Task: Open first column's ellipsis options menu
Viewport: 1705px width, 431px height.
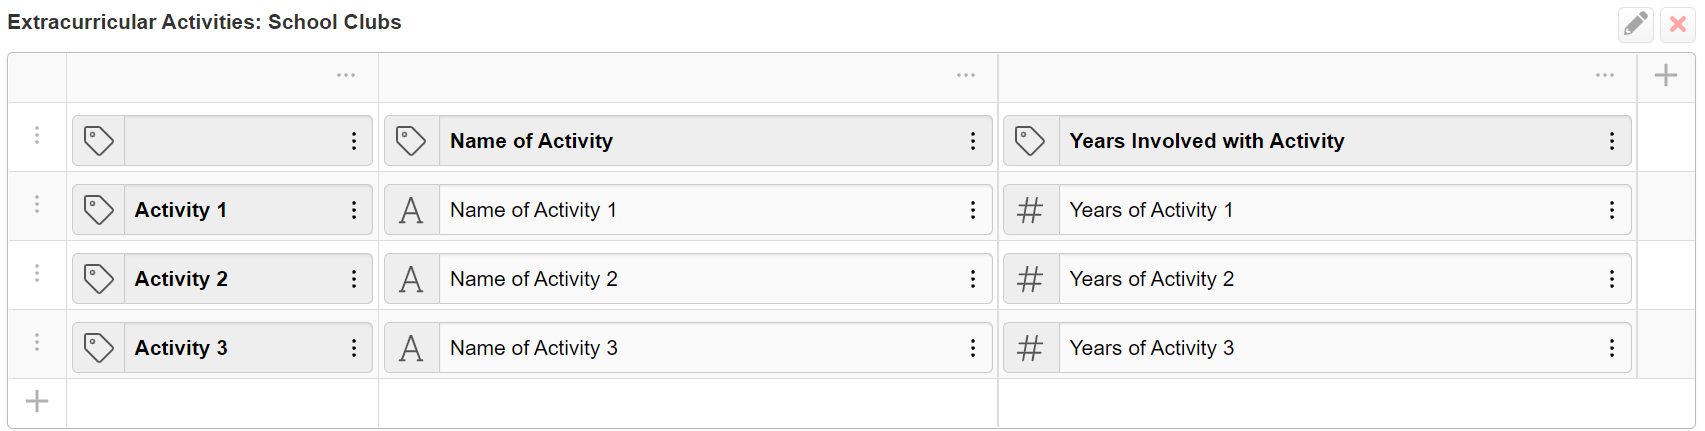Action: [346, 76]
